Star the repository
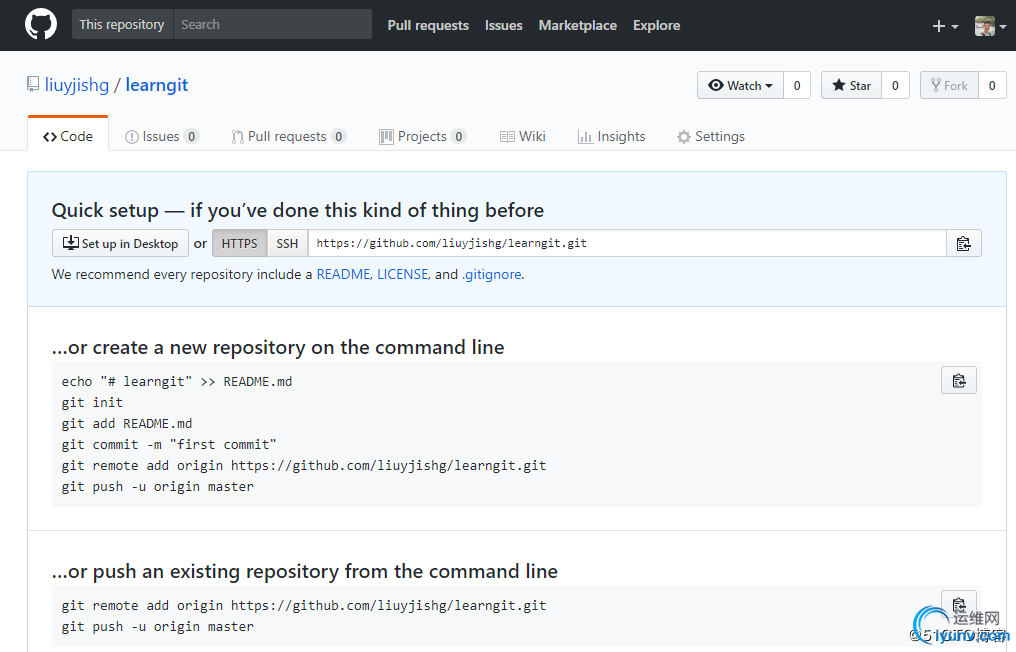This screenshot has width=1016, height=652. (x=851, y=86)
